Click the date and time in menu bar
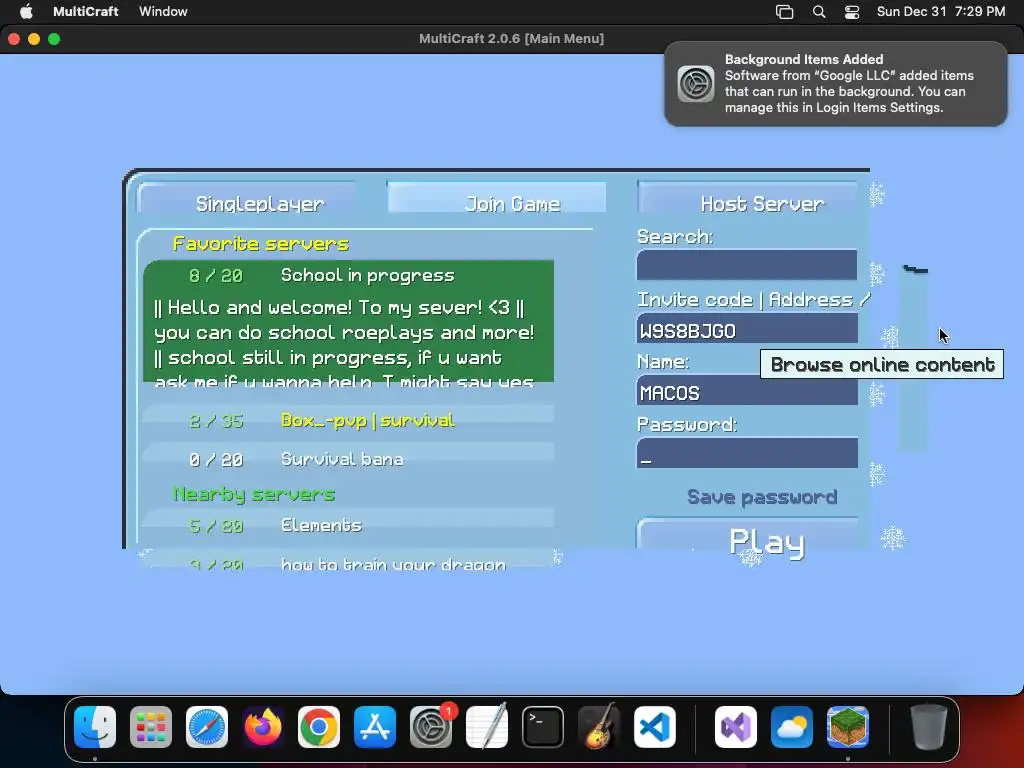This screenshot has height=768, width=1024. point(940,11)
